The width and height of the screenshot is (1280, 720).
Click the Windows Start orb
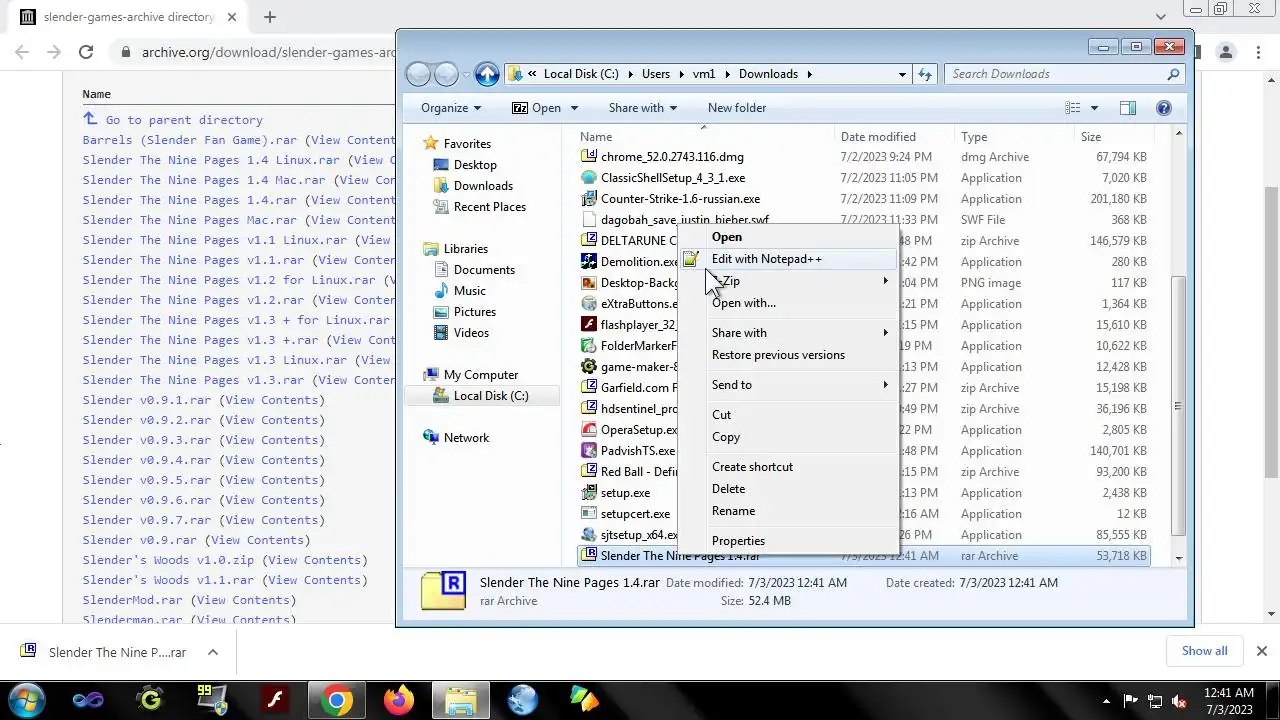pos(26,700)
